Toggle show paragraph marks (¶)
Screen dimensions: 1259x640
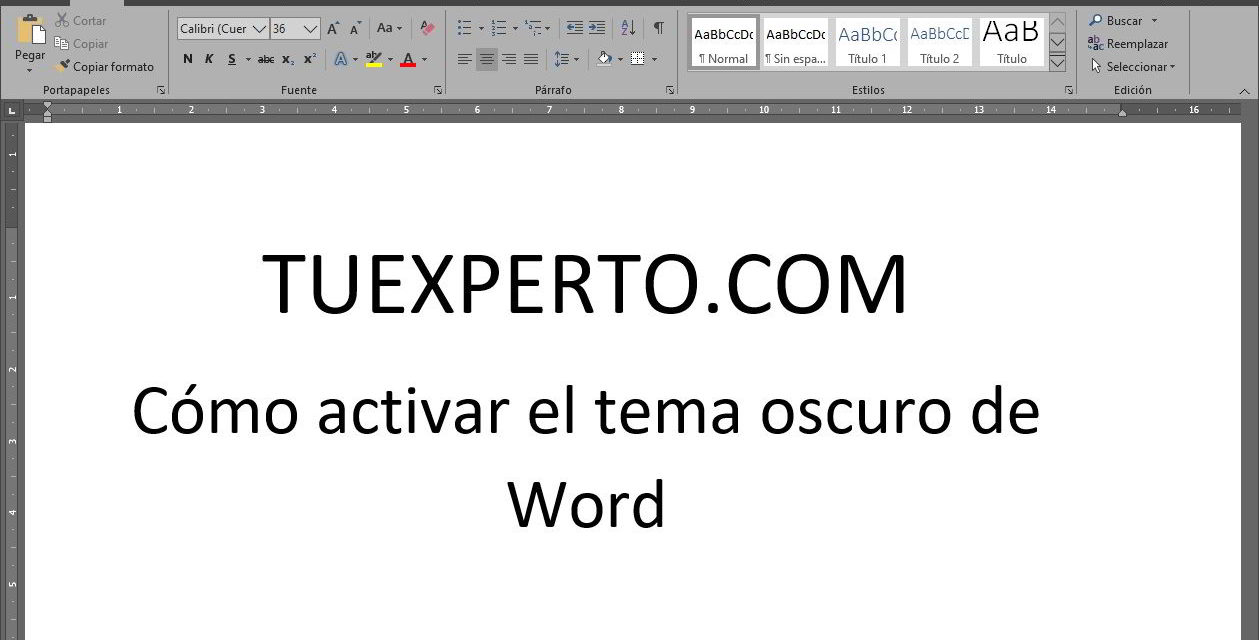click(658, 28)
